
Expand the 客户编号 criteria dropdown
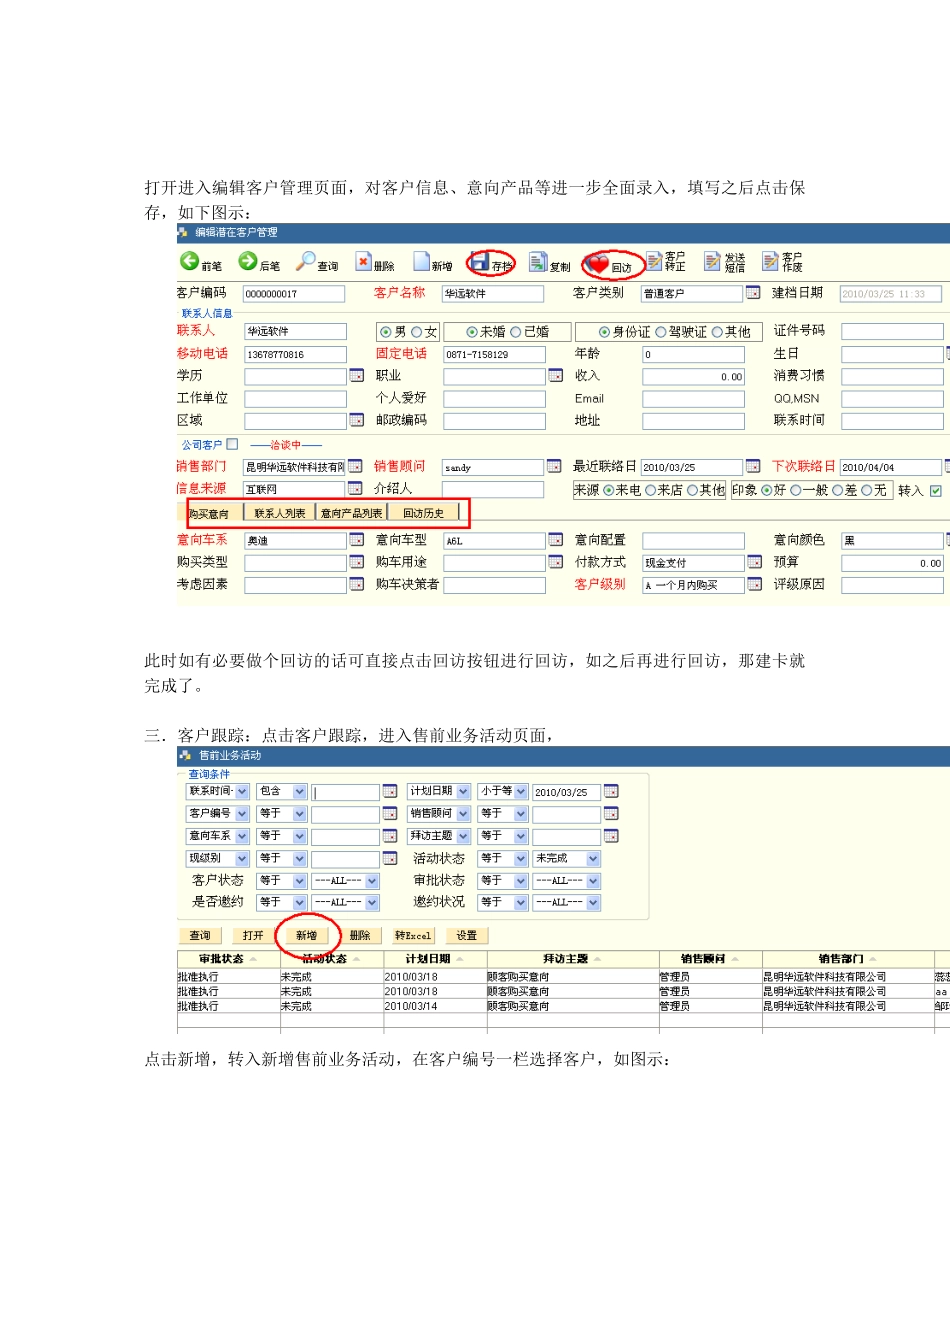point(242,814)
